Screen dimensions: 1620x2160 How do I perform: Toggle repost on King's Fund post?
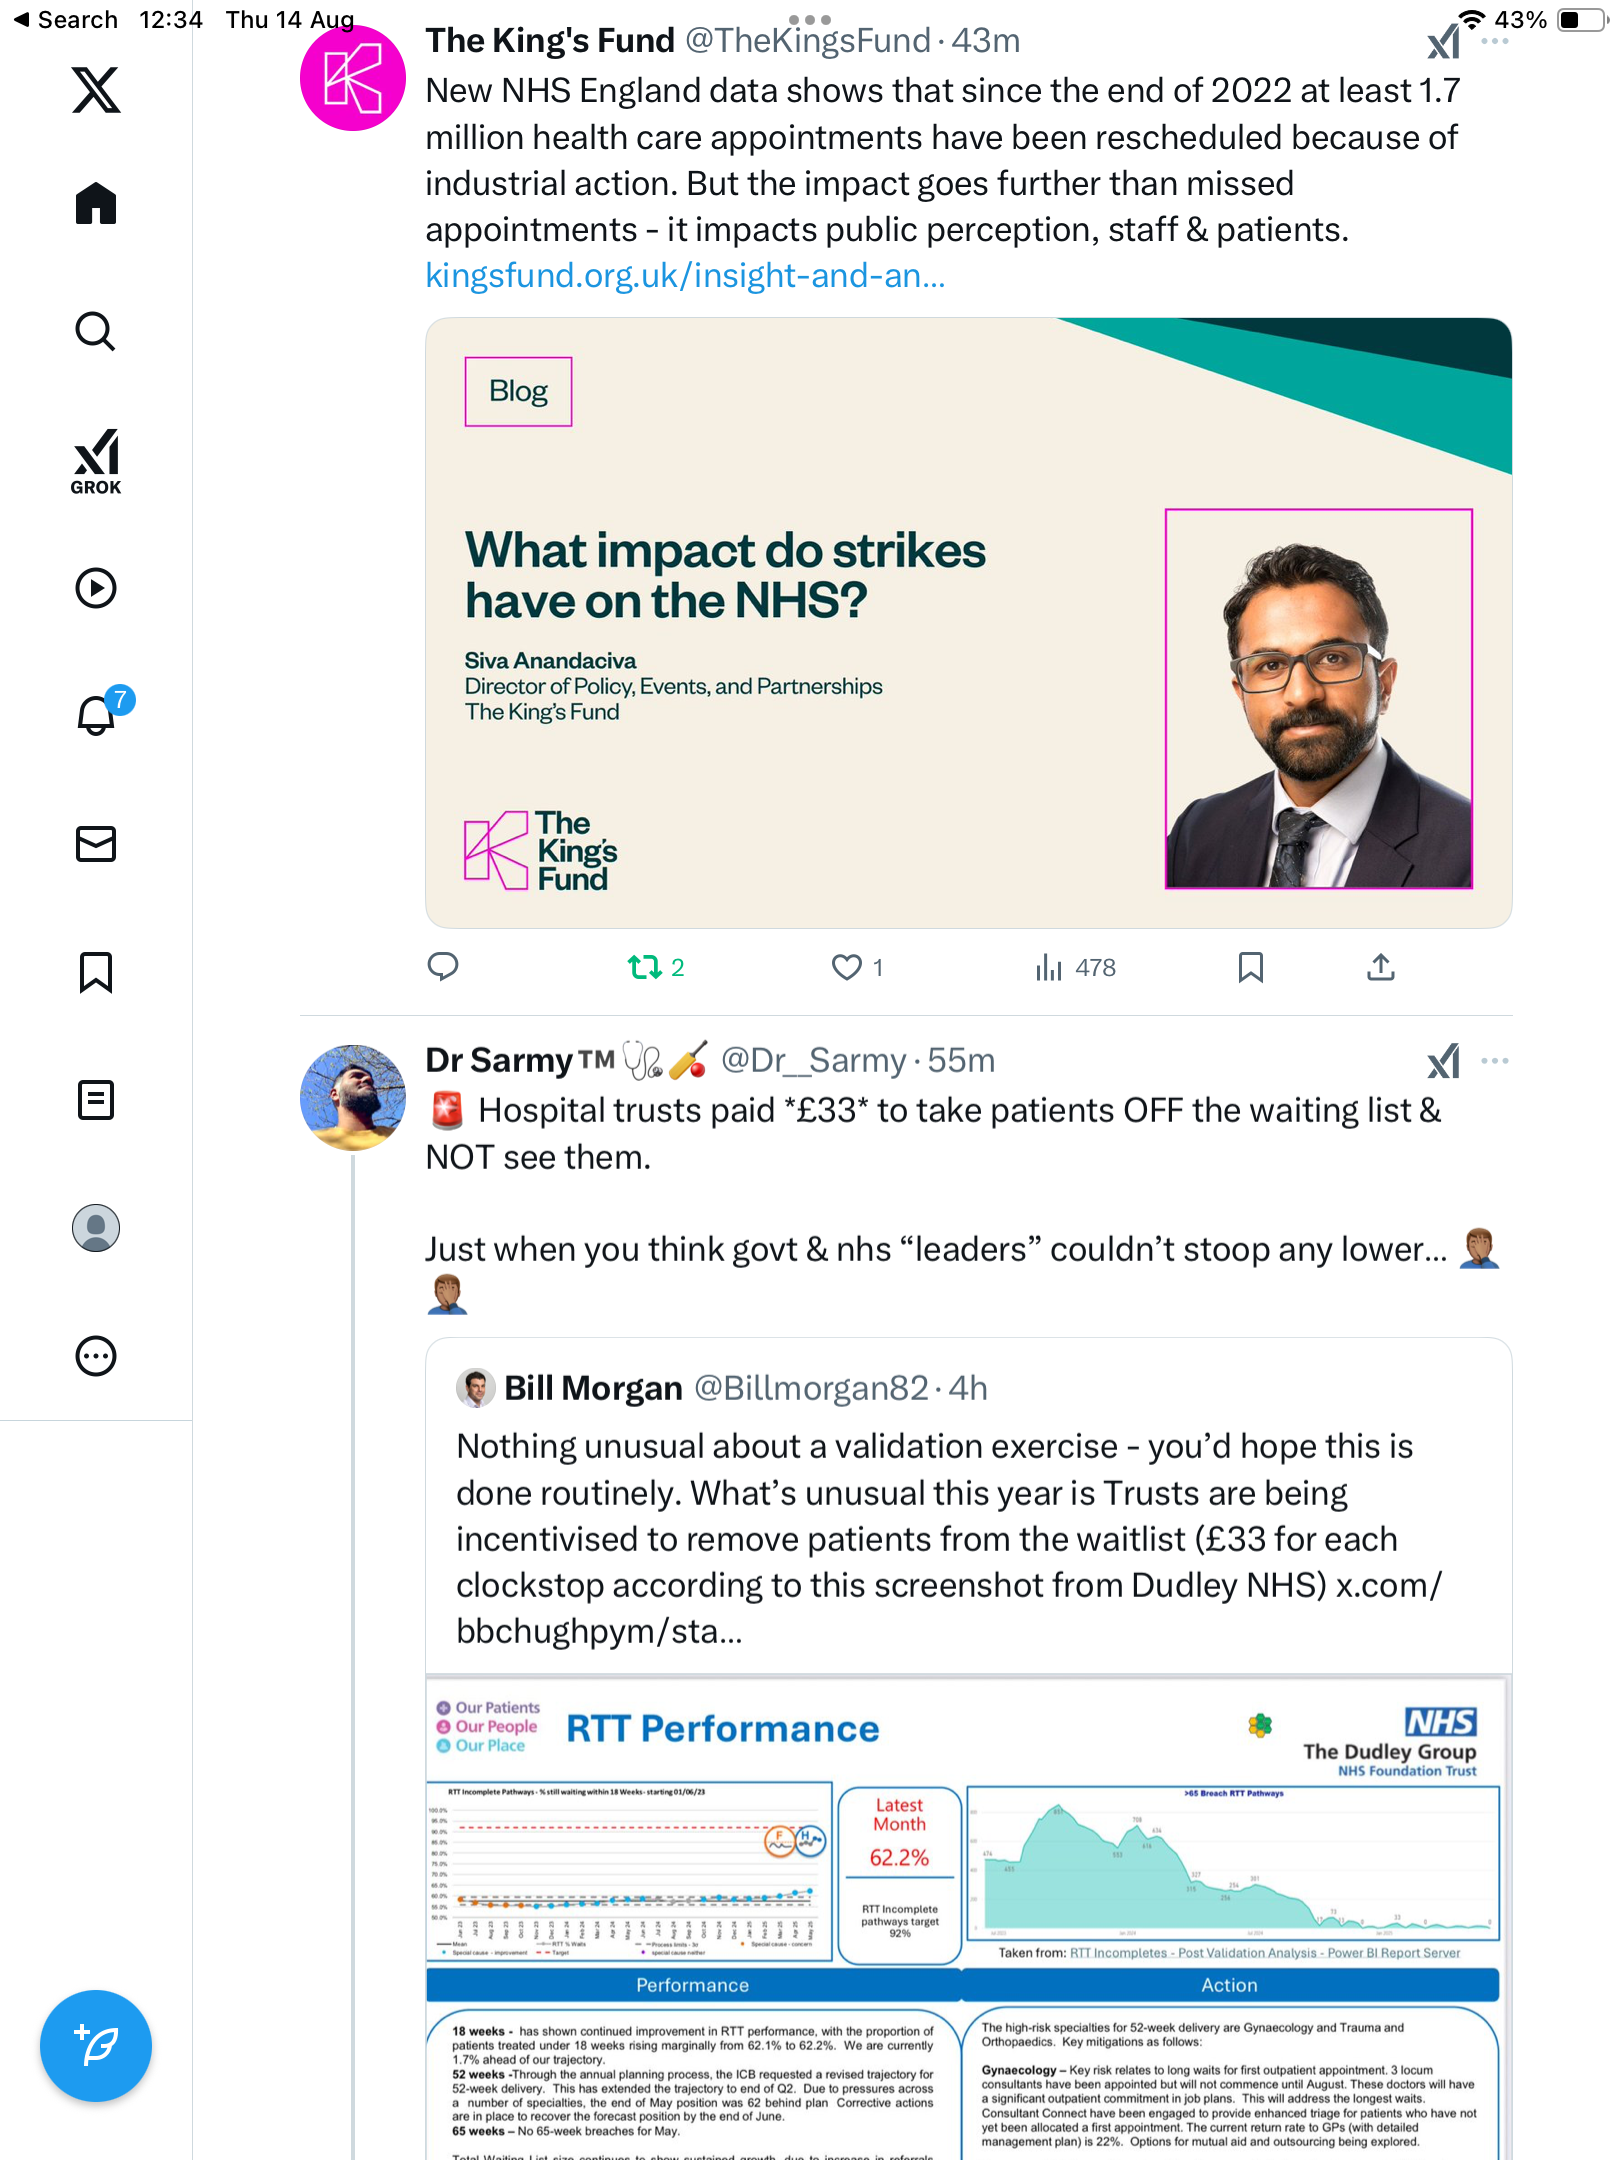[x=645, y=967]
